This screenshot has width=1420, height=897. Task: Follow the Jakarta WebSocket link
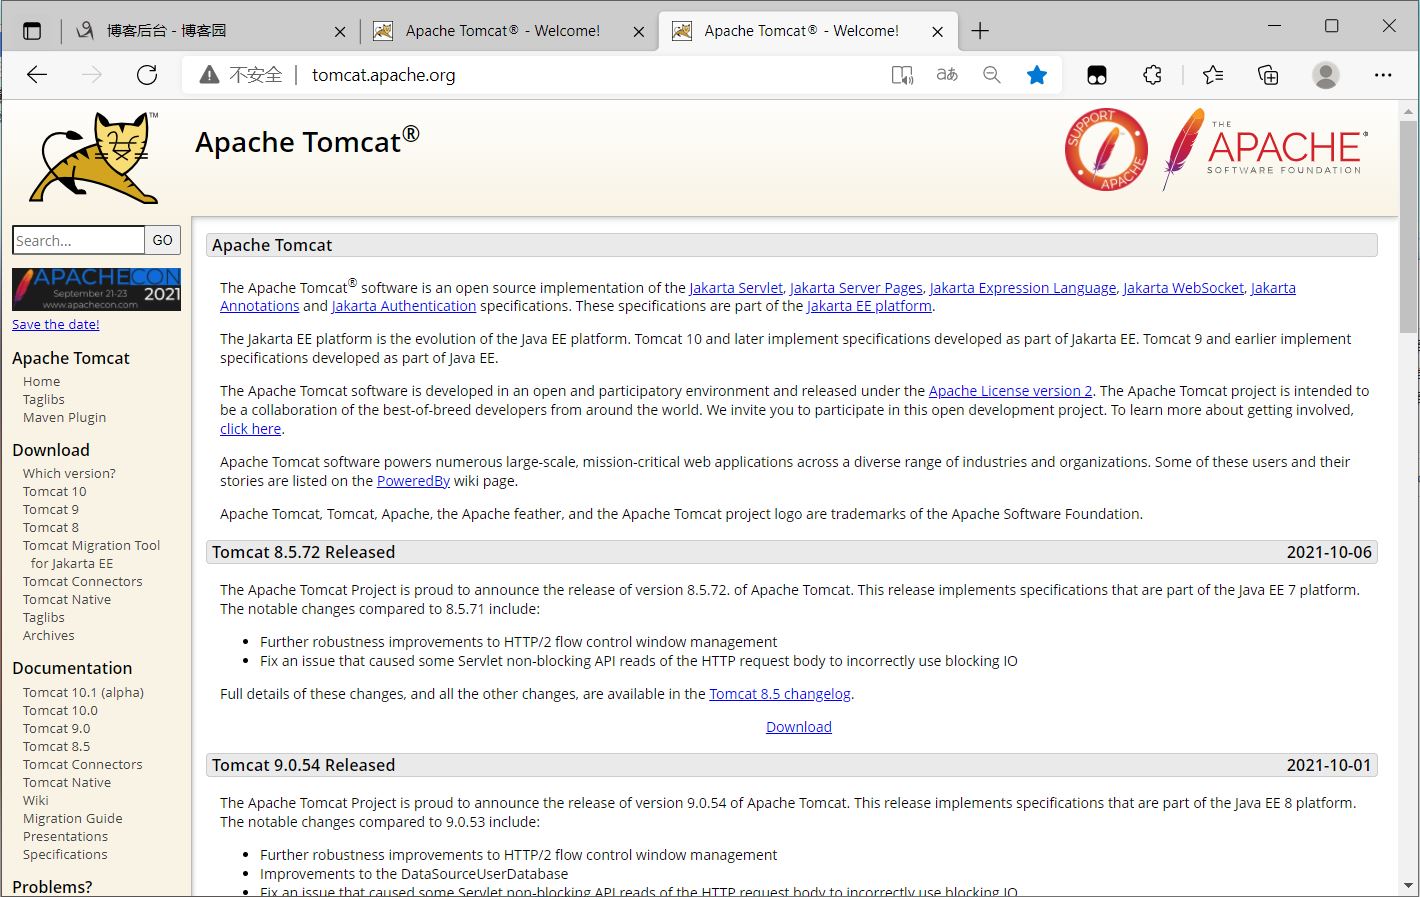click(1184, 288)
